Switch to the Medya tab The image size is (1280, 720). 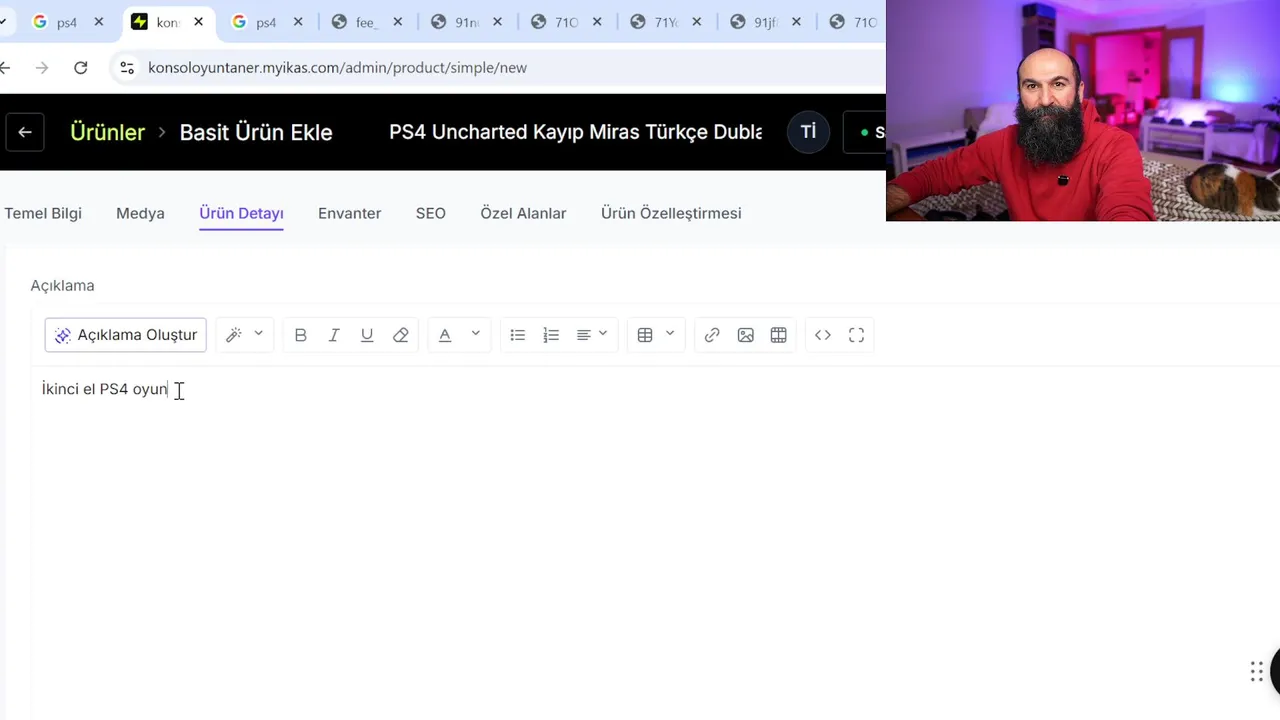point(140,213)
